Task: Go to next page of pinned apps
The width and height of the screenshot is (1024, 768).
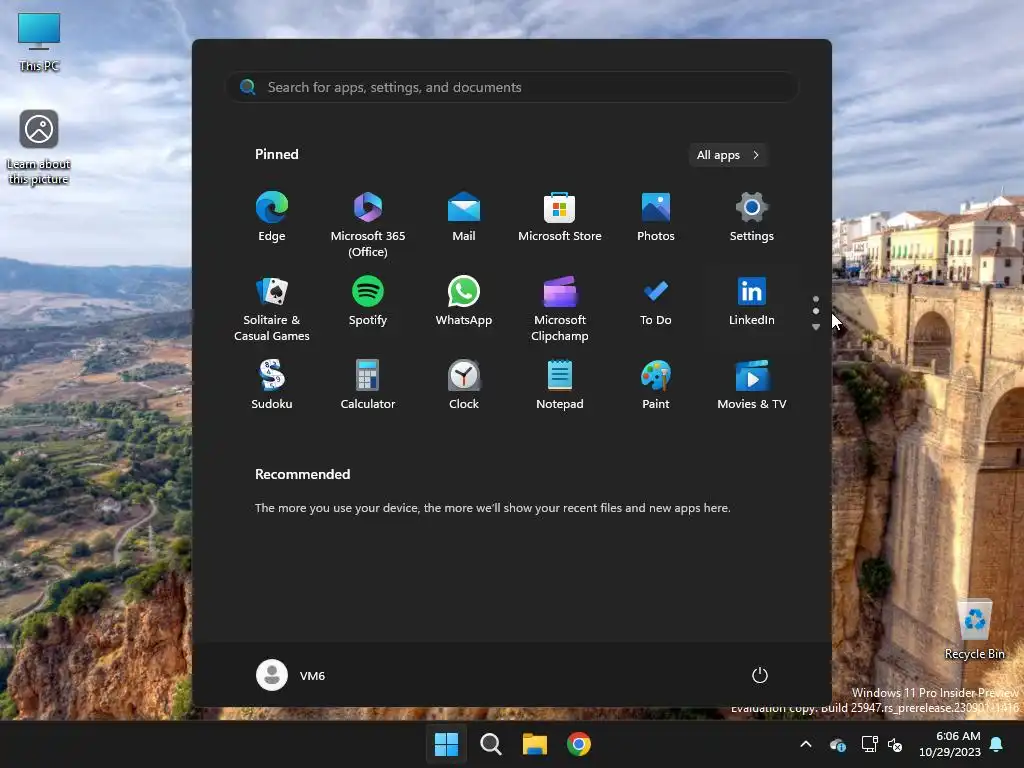Action: (x=816, y=327)
